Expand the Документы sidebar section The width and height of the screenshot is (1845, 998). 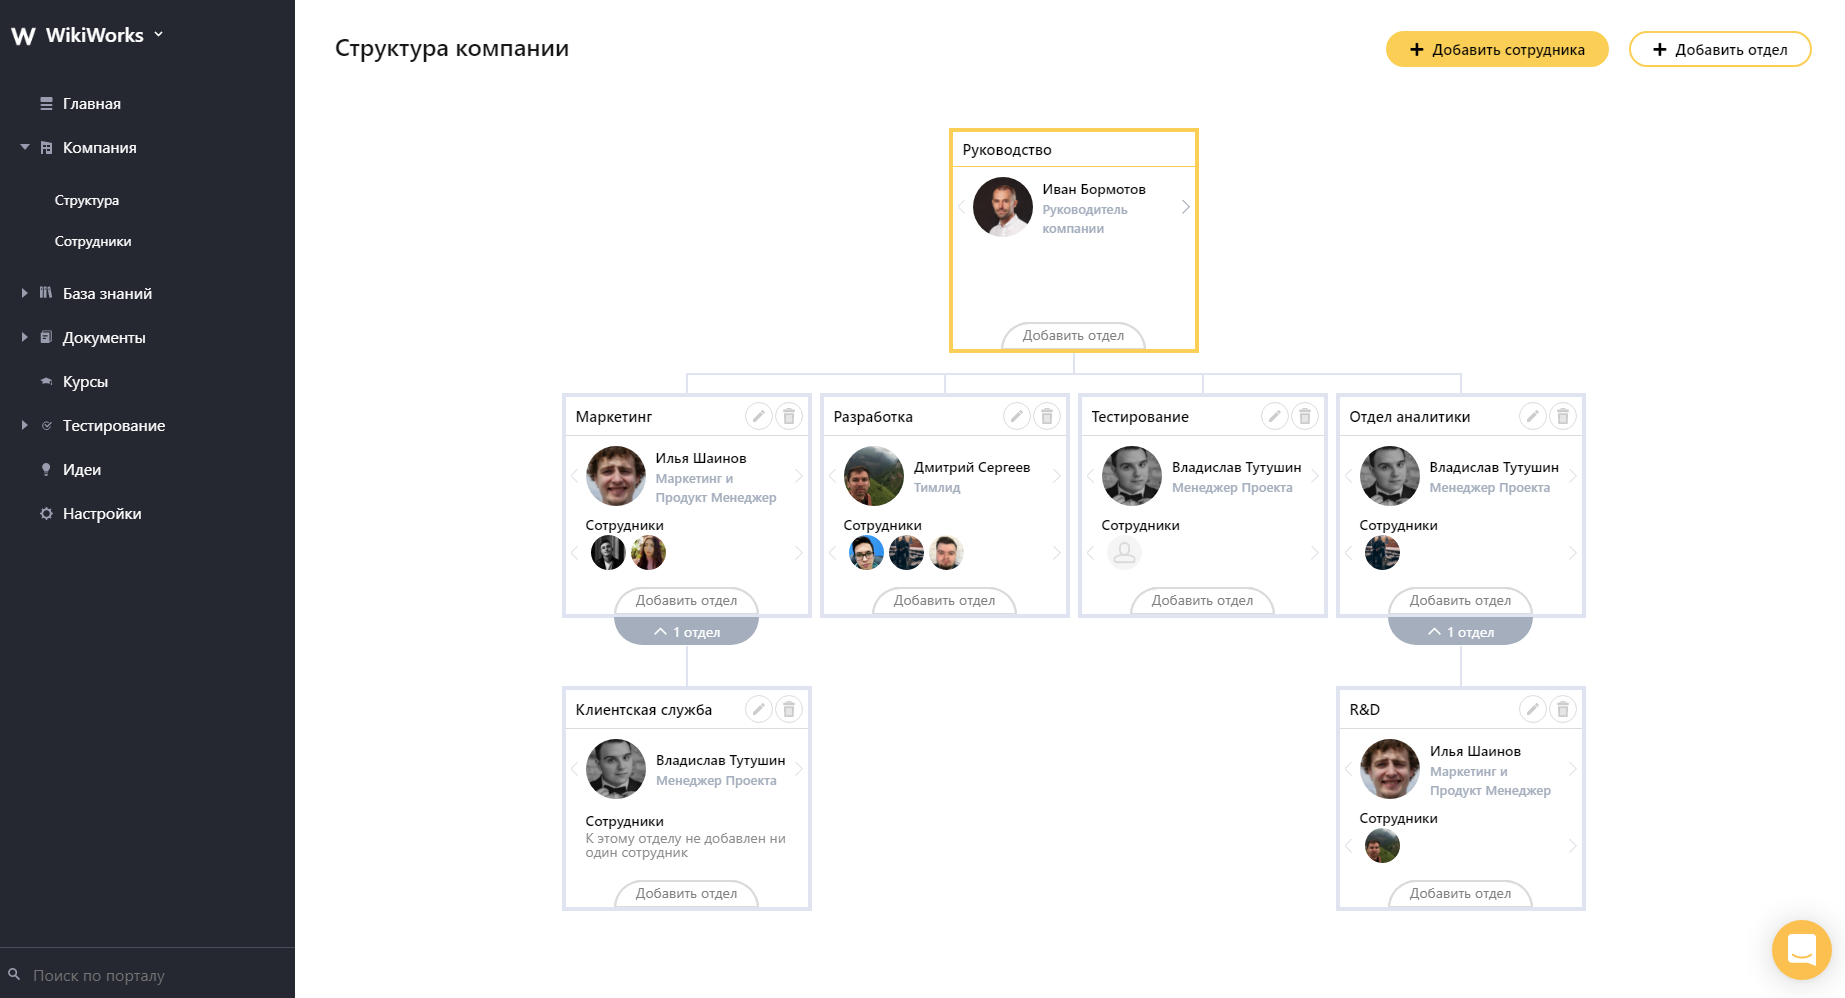coord(25,337)
